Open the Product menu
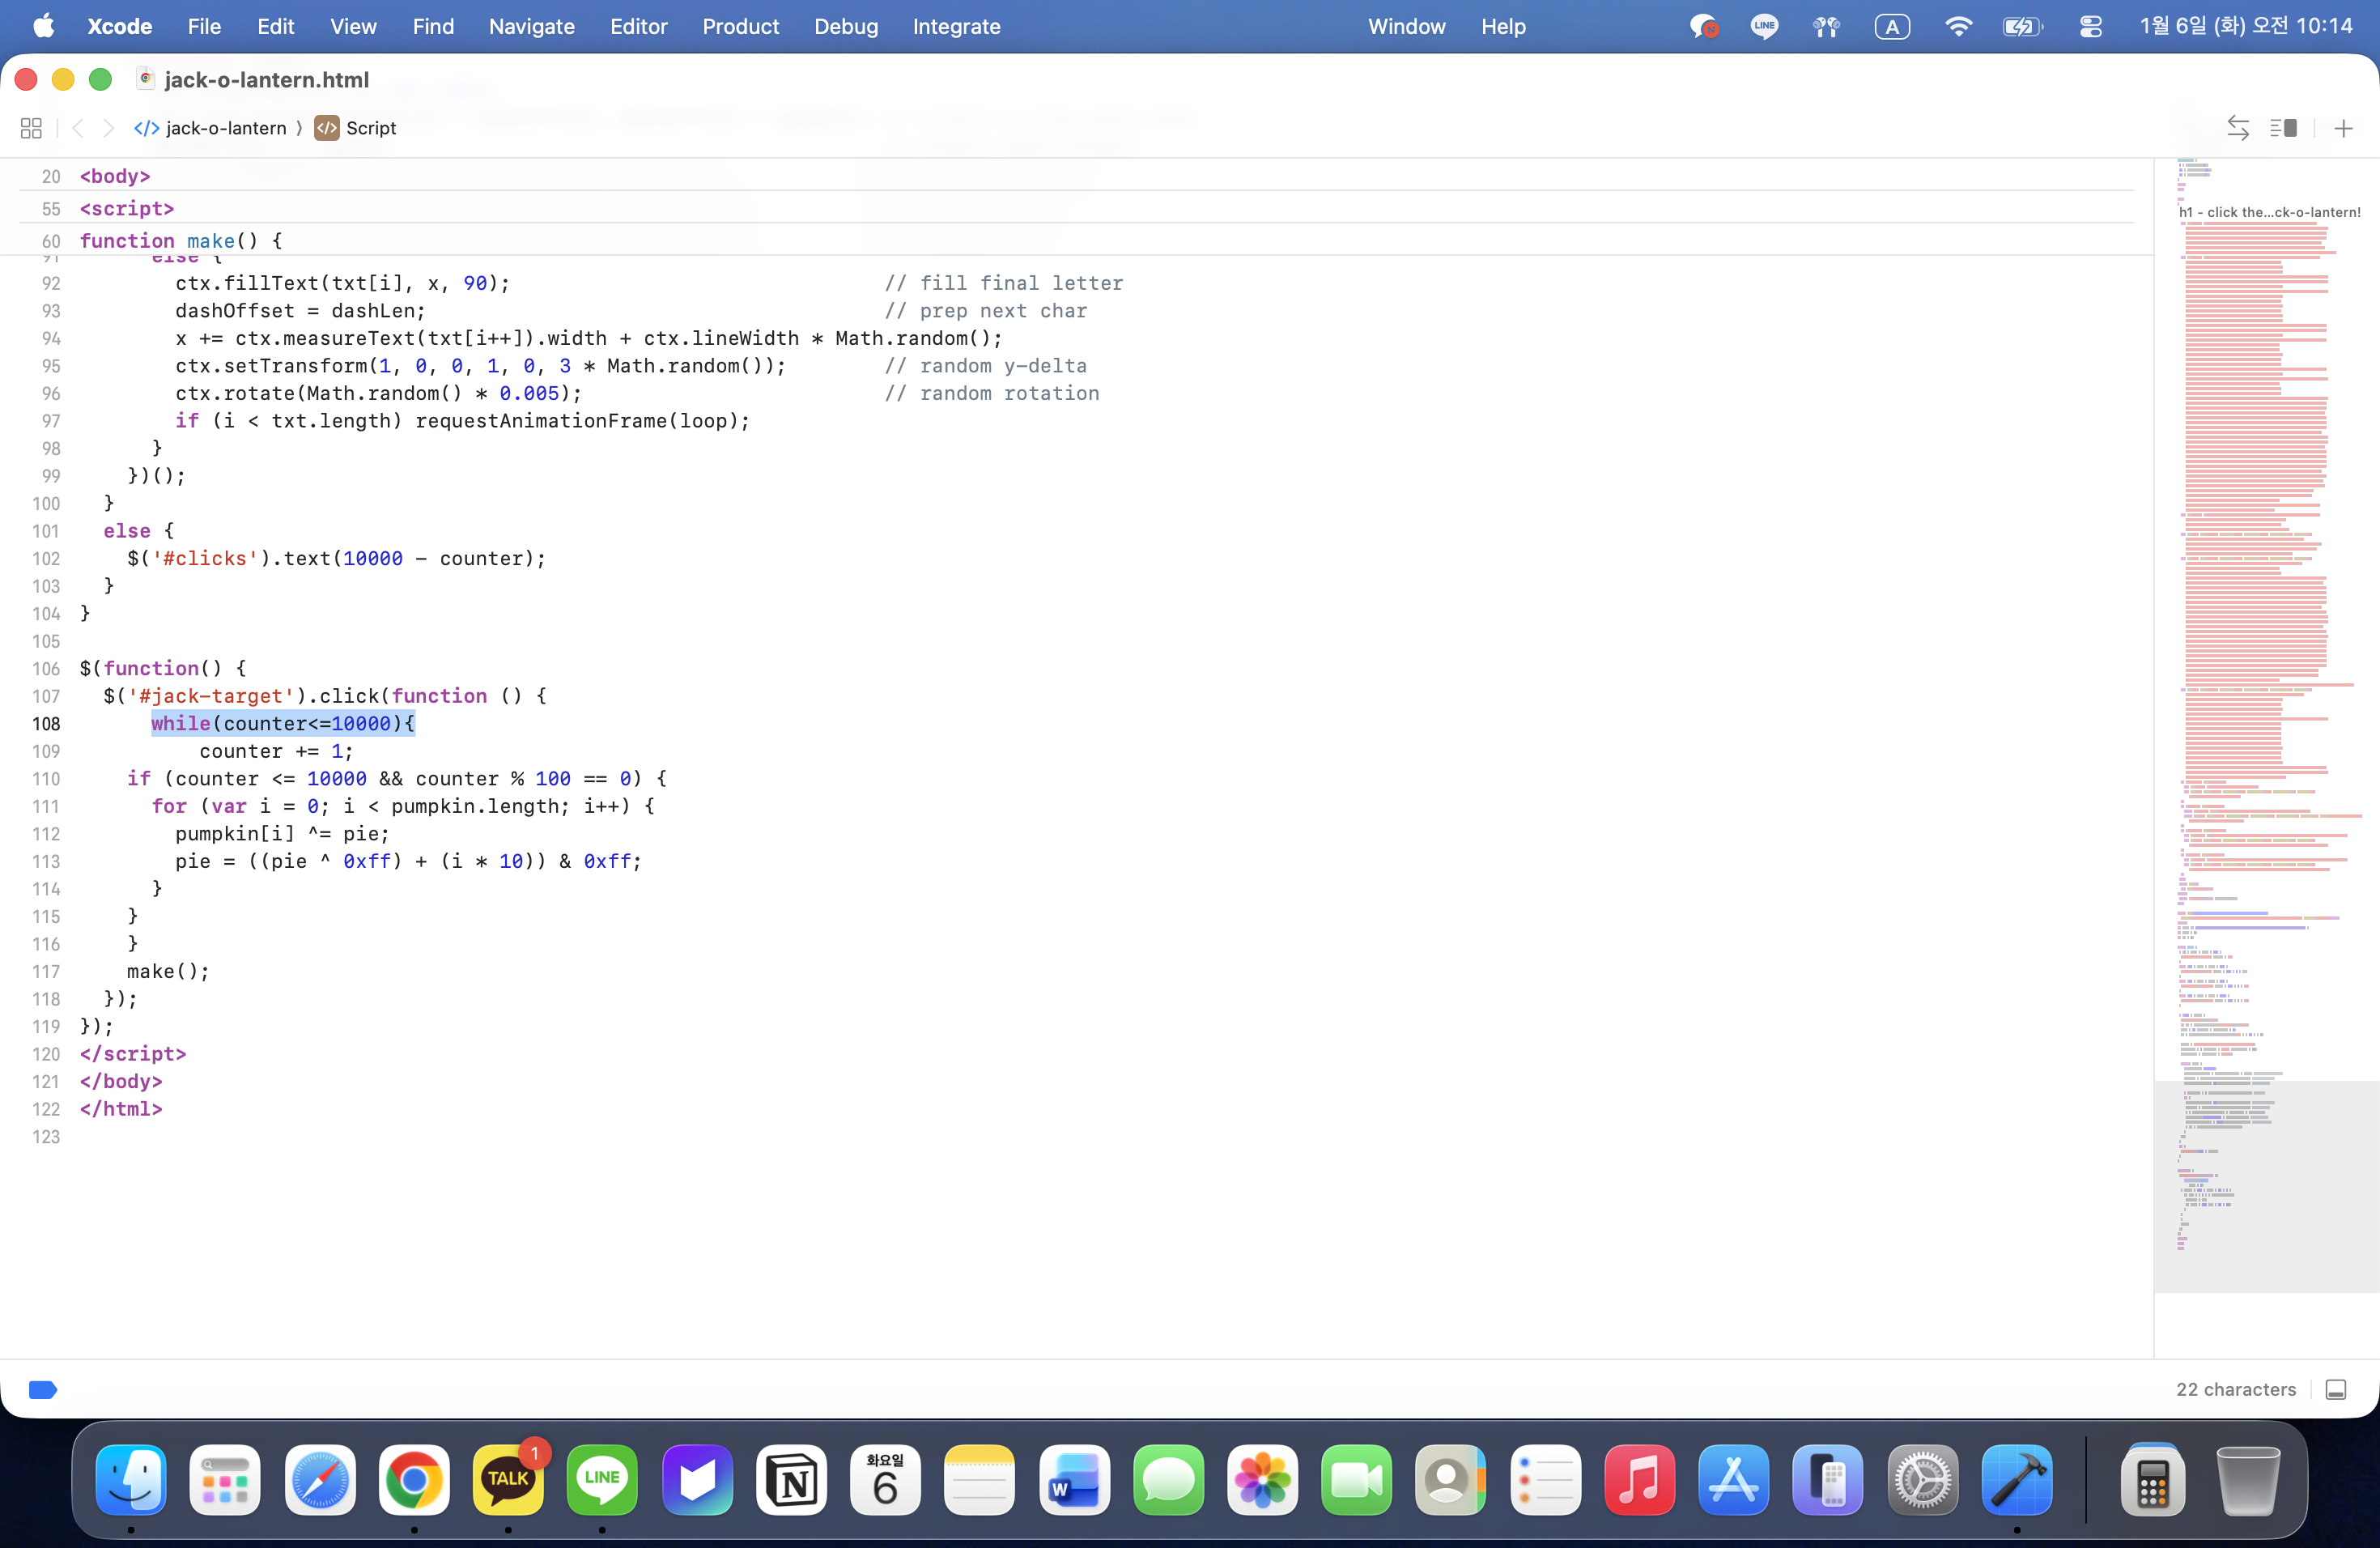The image size is (2380, 1548). [x=740, y=27]
